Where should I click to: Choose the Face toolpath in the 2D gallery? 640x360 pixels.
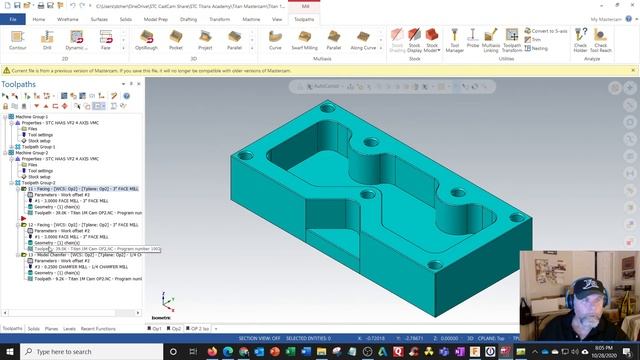(106, 40)
